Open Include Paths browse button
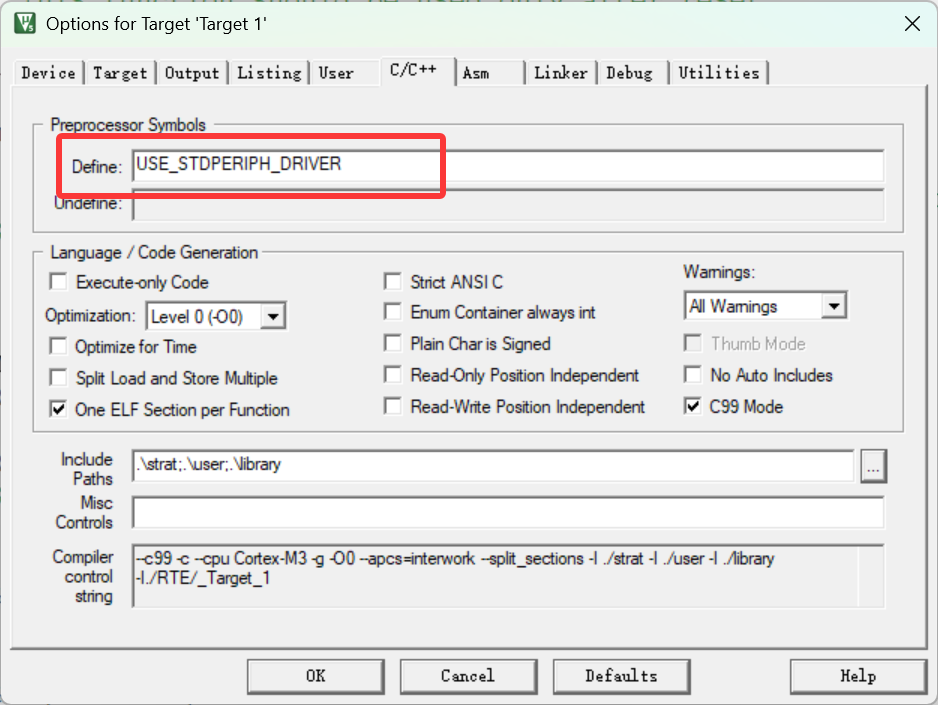Viewport: 938px width, 705px height. click(873, 466)
